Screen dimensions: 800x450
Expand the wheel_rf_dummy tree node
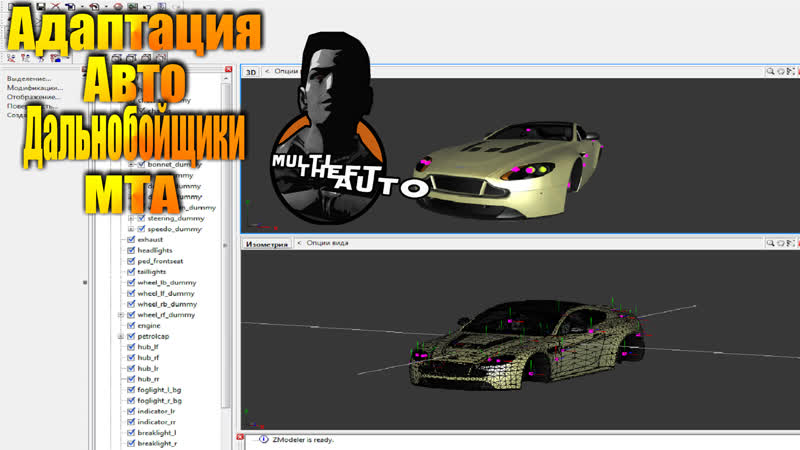(x=121, y=315)
